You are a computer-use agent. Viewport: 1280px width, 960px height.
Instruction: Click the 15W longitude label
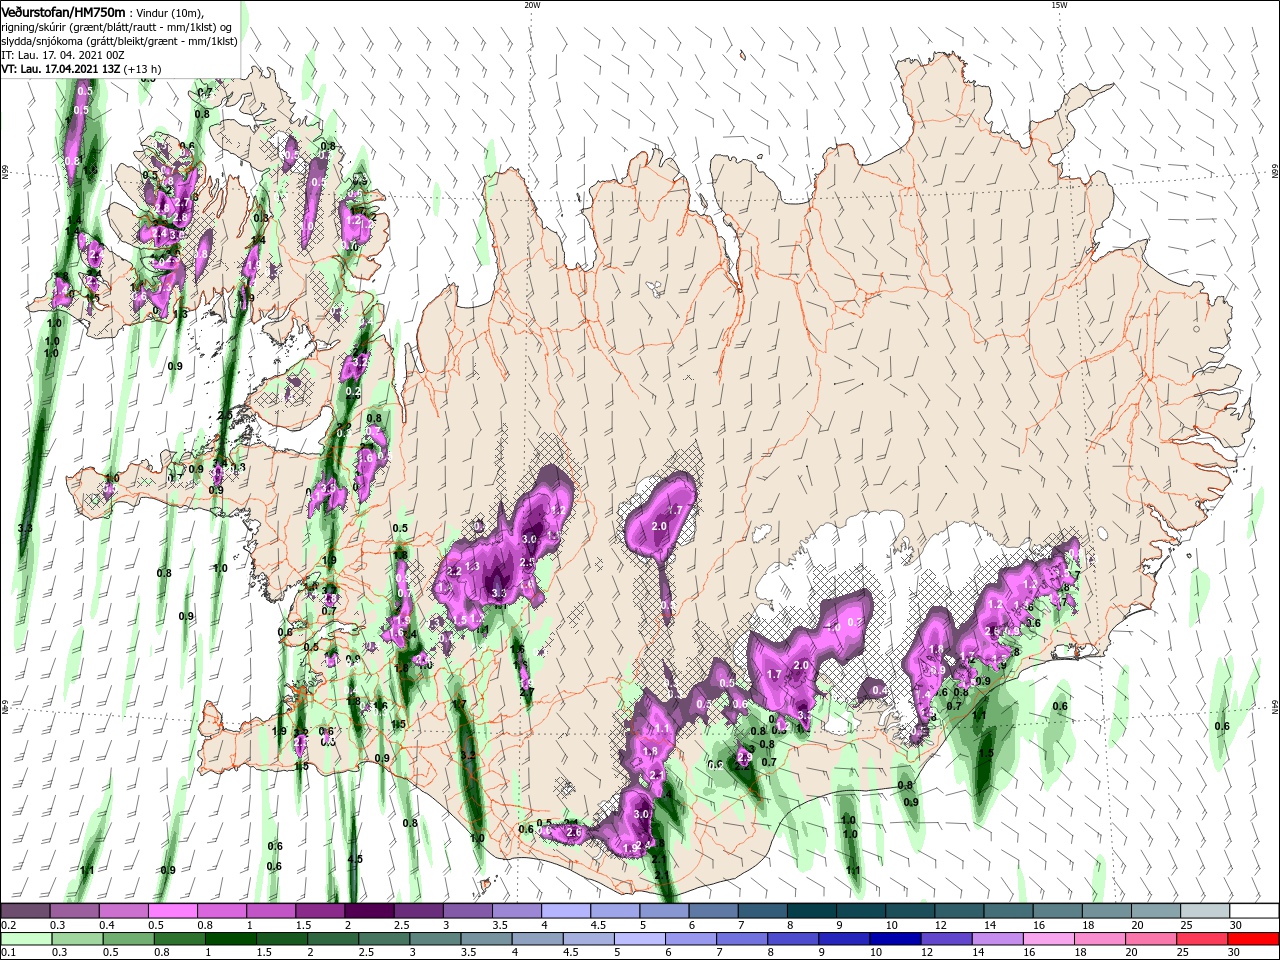click(1059, 5)
